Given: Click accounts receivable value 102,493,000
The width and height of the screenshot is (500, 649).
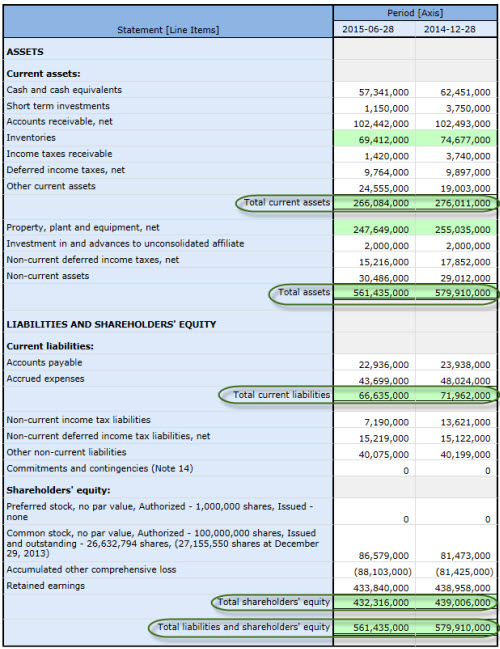Looking at the screenshot, I should click(x=463, y=124).
